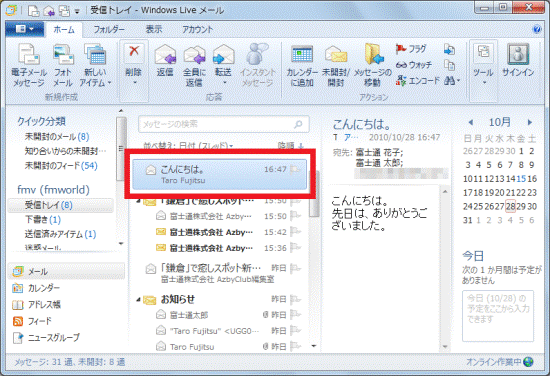Click the 削除 red X icon
The height and width of the screenshot is (376, 550).
pos(134,52)
